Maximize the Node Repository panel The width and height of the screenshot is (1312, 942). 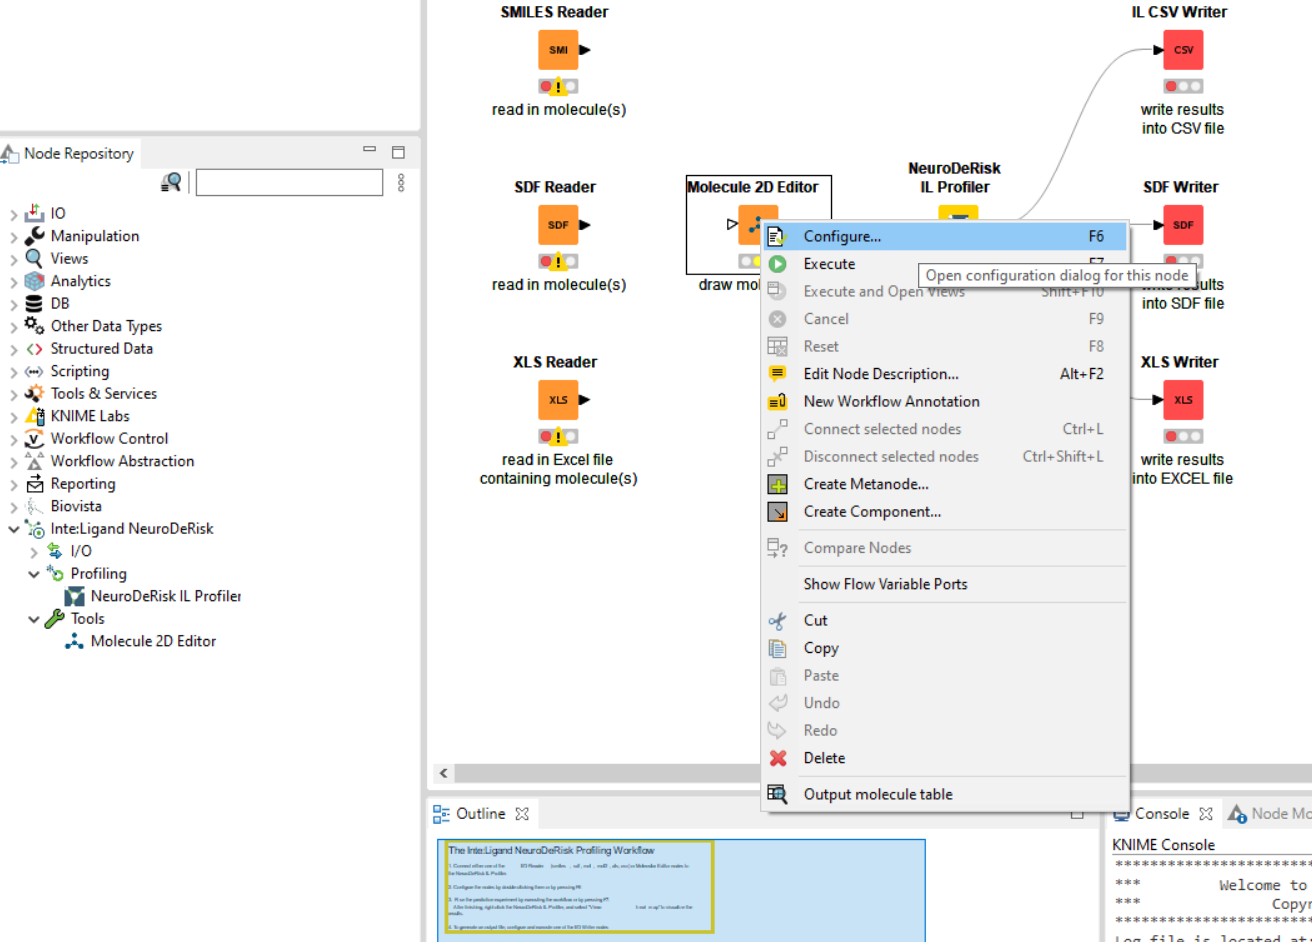tap(398, 152)
